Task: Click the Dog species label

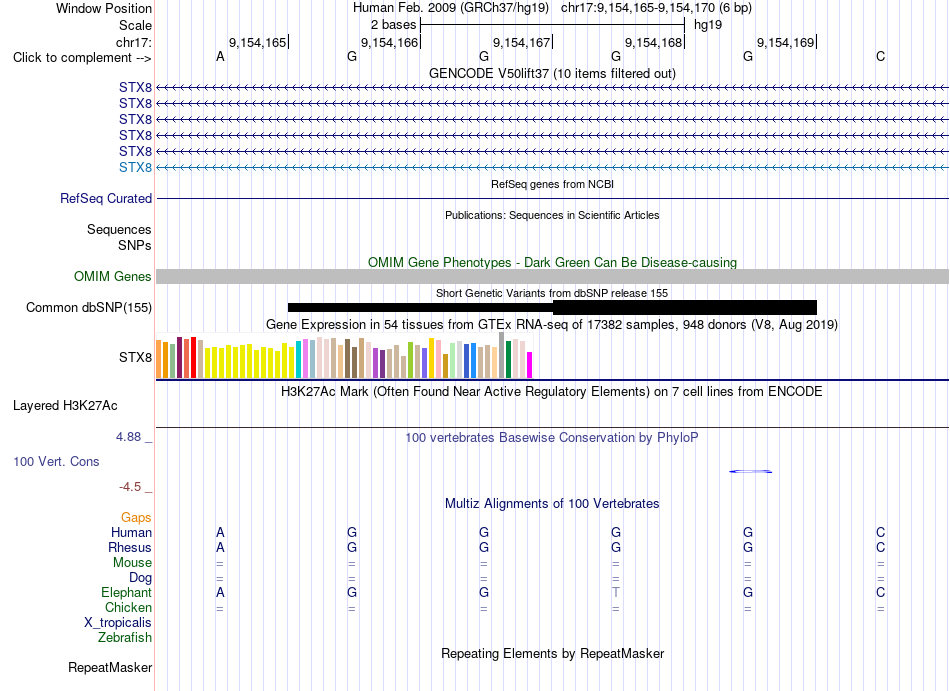Action: (140, 578)
